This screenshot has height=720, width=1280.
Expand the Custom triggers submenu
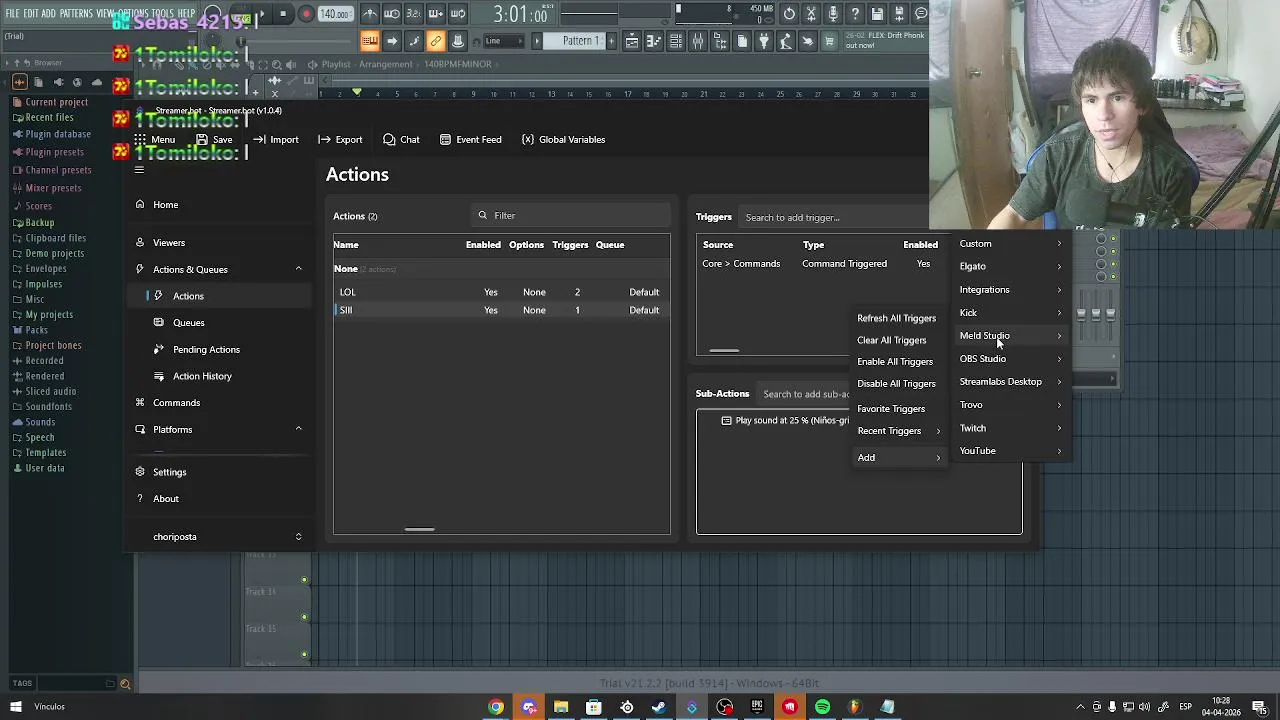click(x=1010, y=244)
